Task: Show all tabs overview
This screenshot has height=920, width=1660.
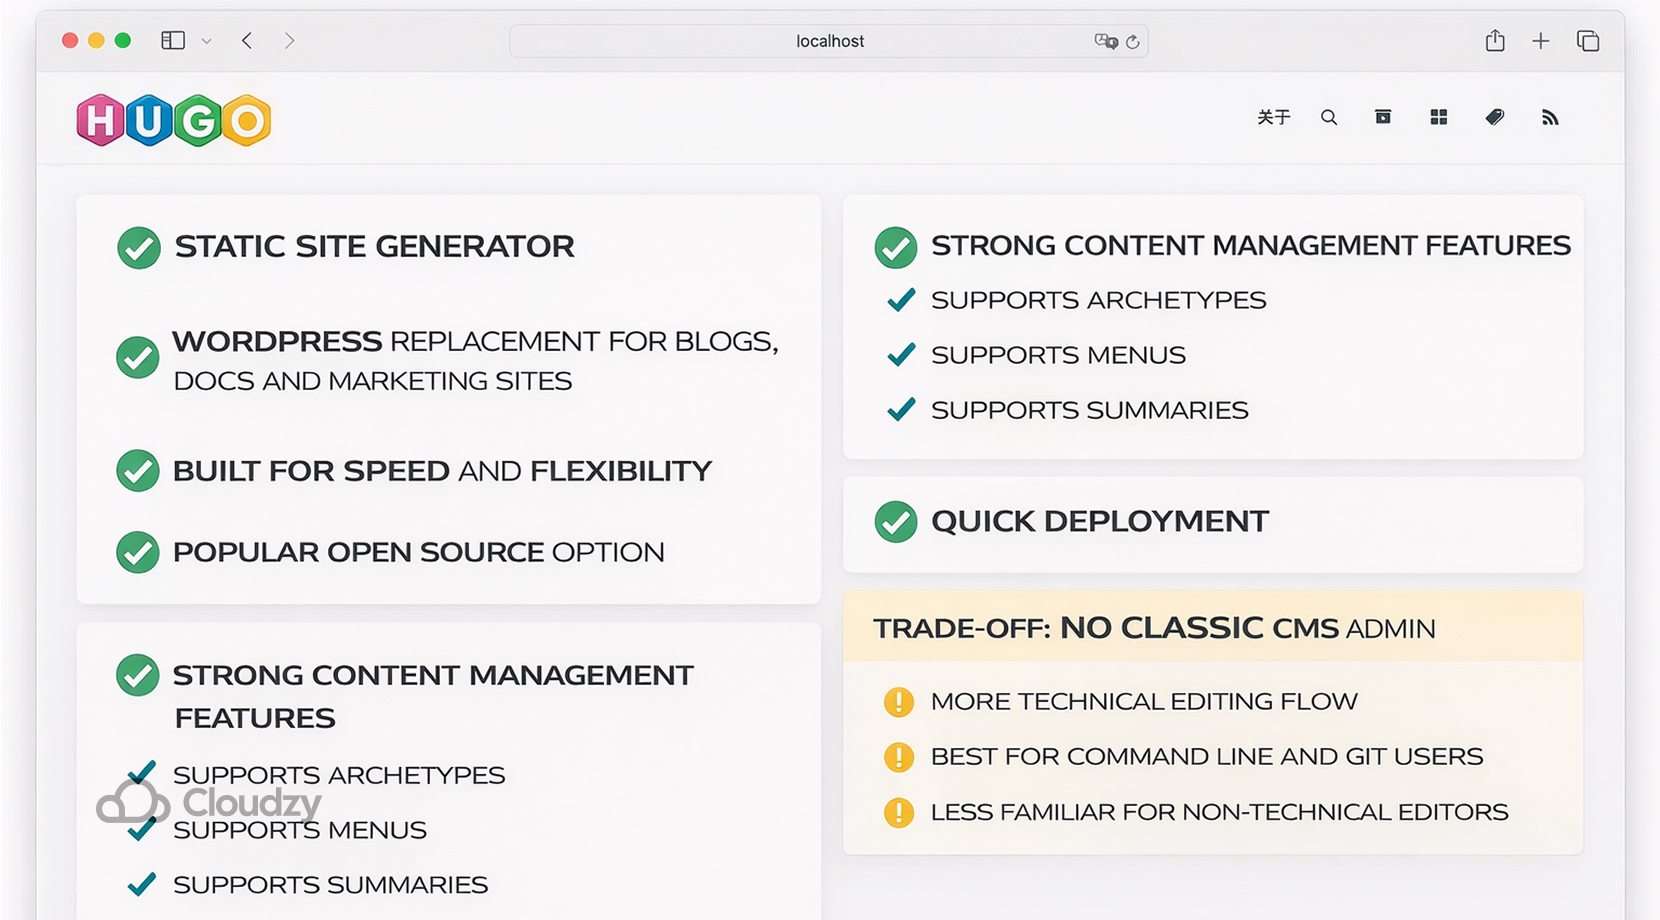Action: click(1588, 41)
